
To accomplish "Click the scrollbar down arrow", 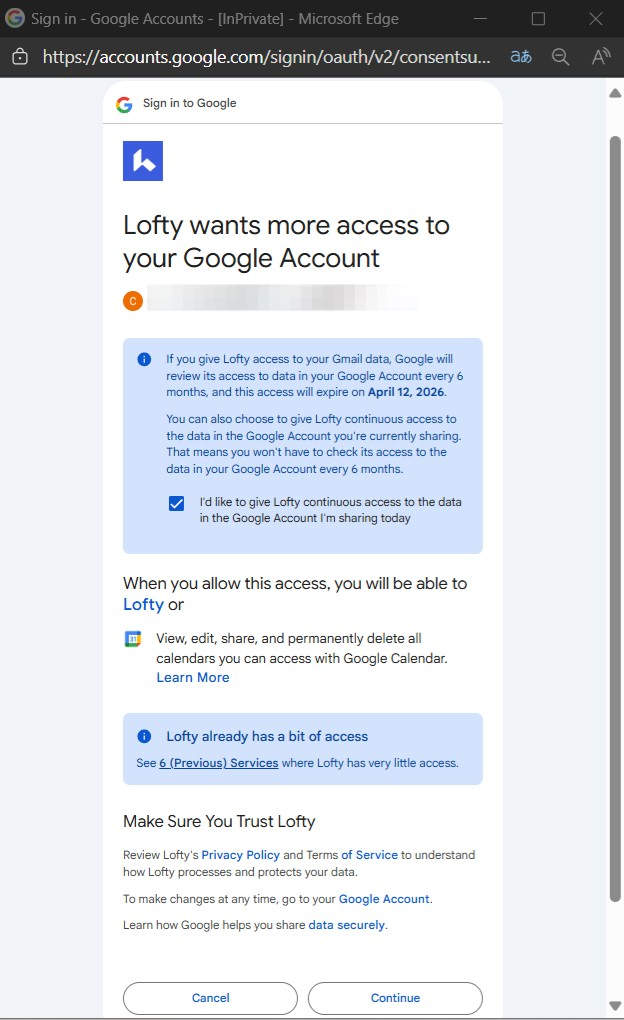I will (615, 1005).
